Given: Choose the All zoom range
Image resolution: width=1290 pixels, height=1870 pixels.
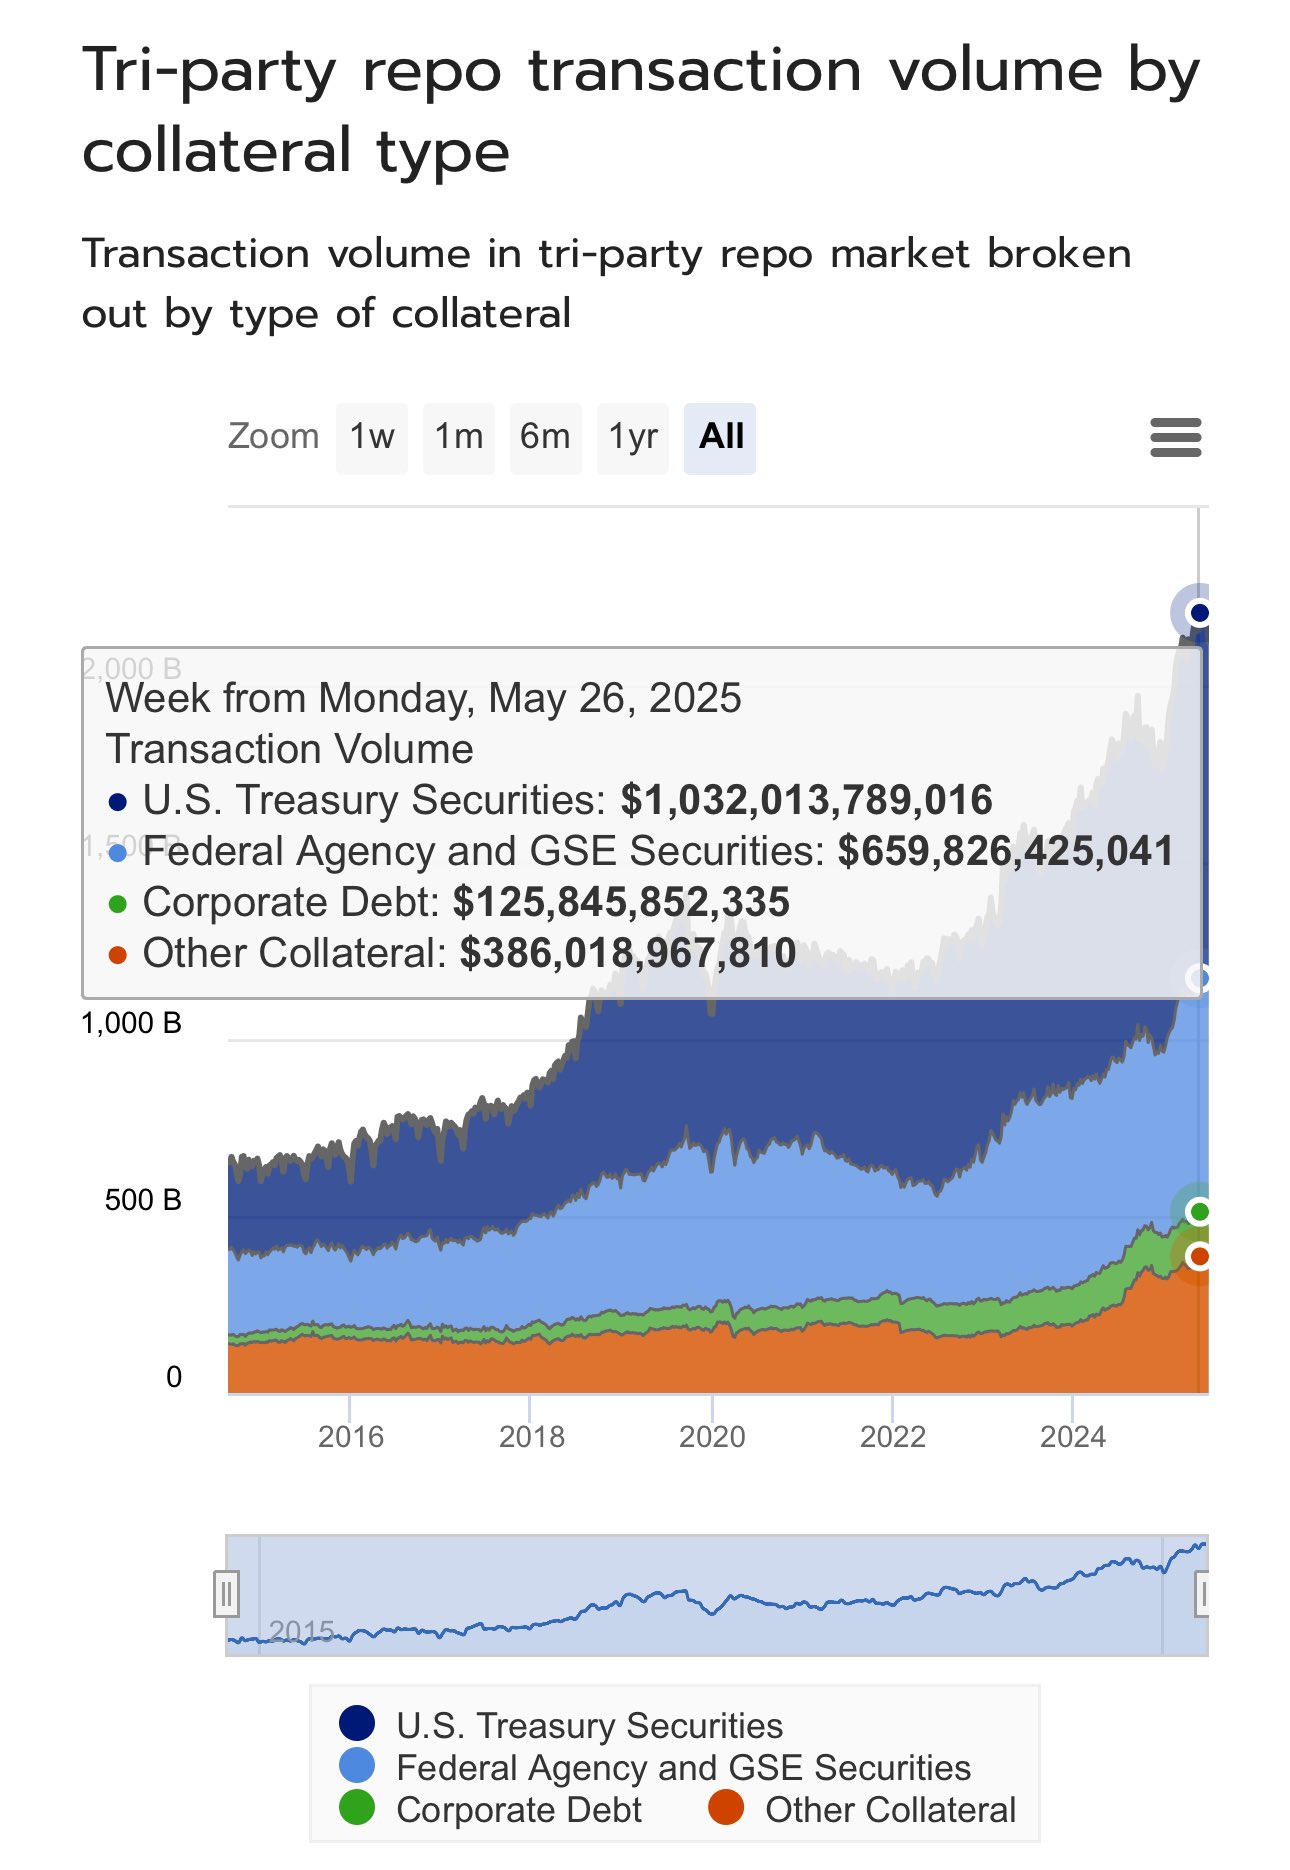Looking at the screenshot, I should (x=720, y=438).
